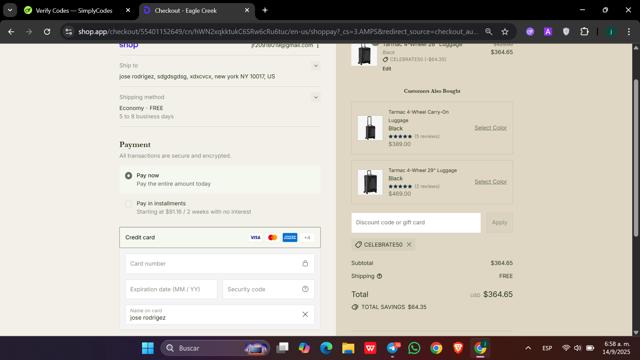
Task: View site information icon in address bar
Action: [69, 31]
